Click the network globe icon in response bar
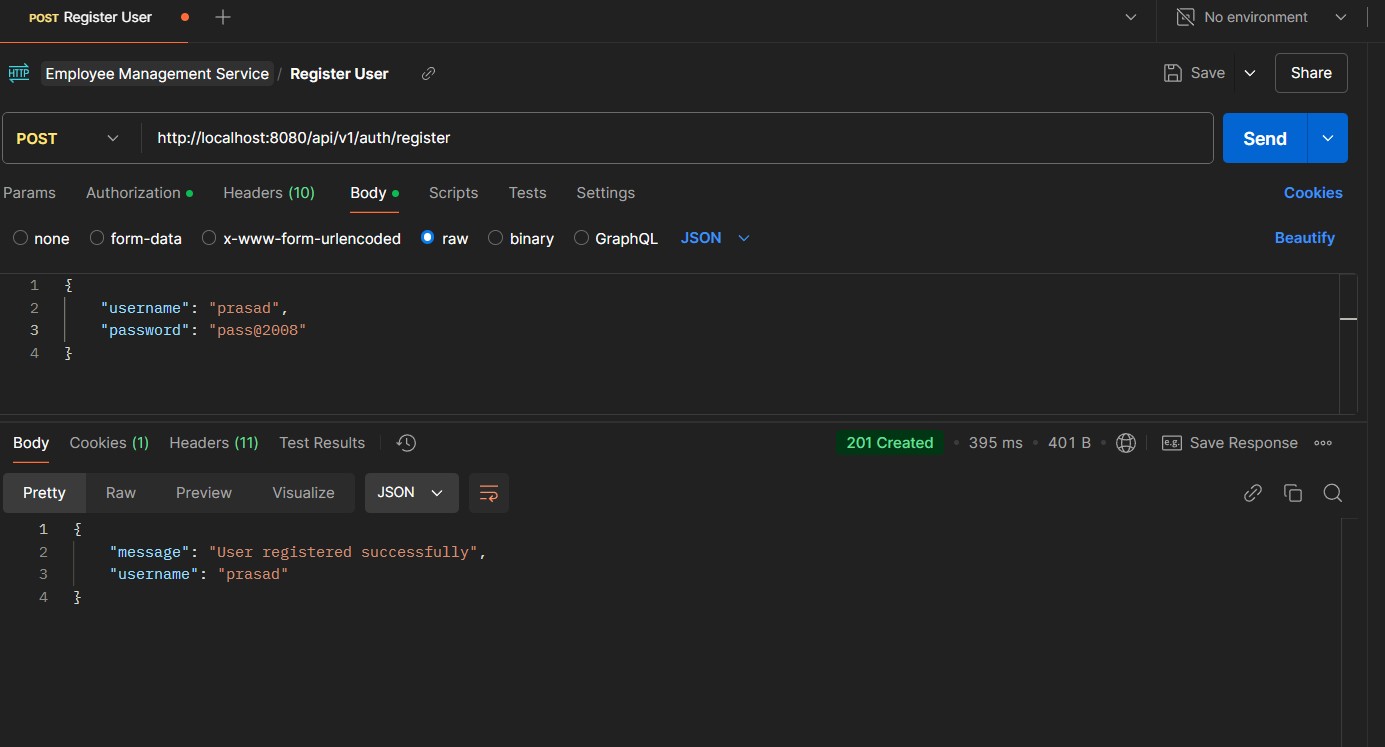This screenshot has height=747, width=1385. tap(1126, 443)
